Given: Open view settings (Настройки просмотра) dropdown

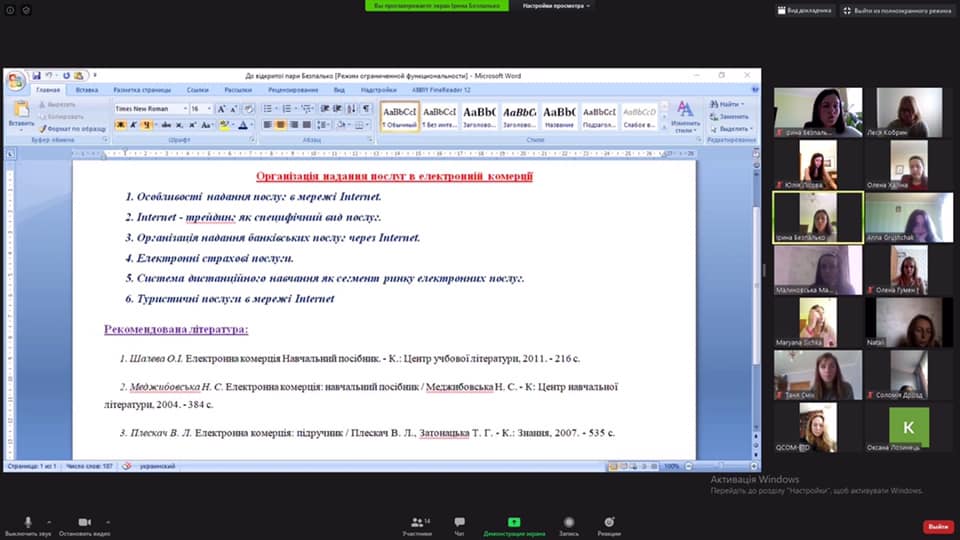Looking at the screenshot, I should point(556,6).
